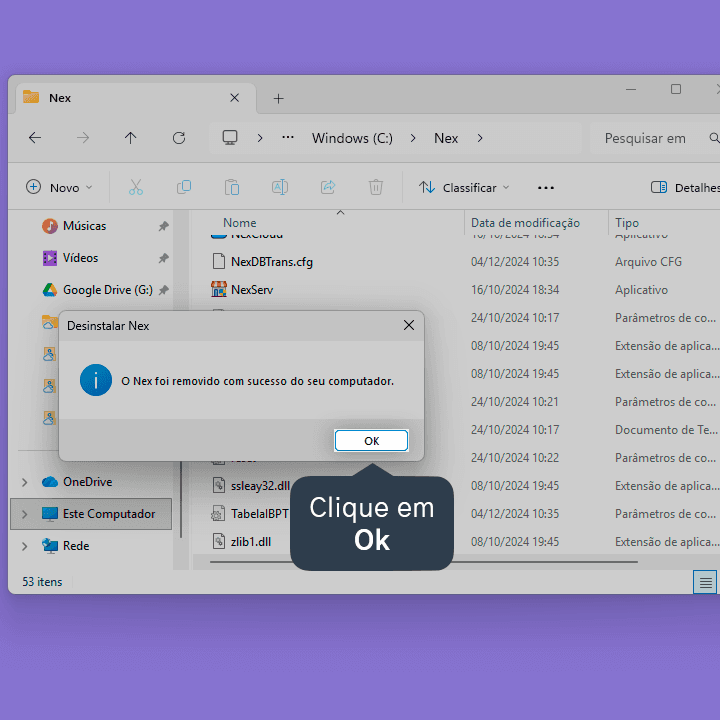The width and height of the screenshot is (720, 720).
Task: Click OK in the Desinstalar Nex dialog
Action: [371, 441]
